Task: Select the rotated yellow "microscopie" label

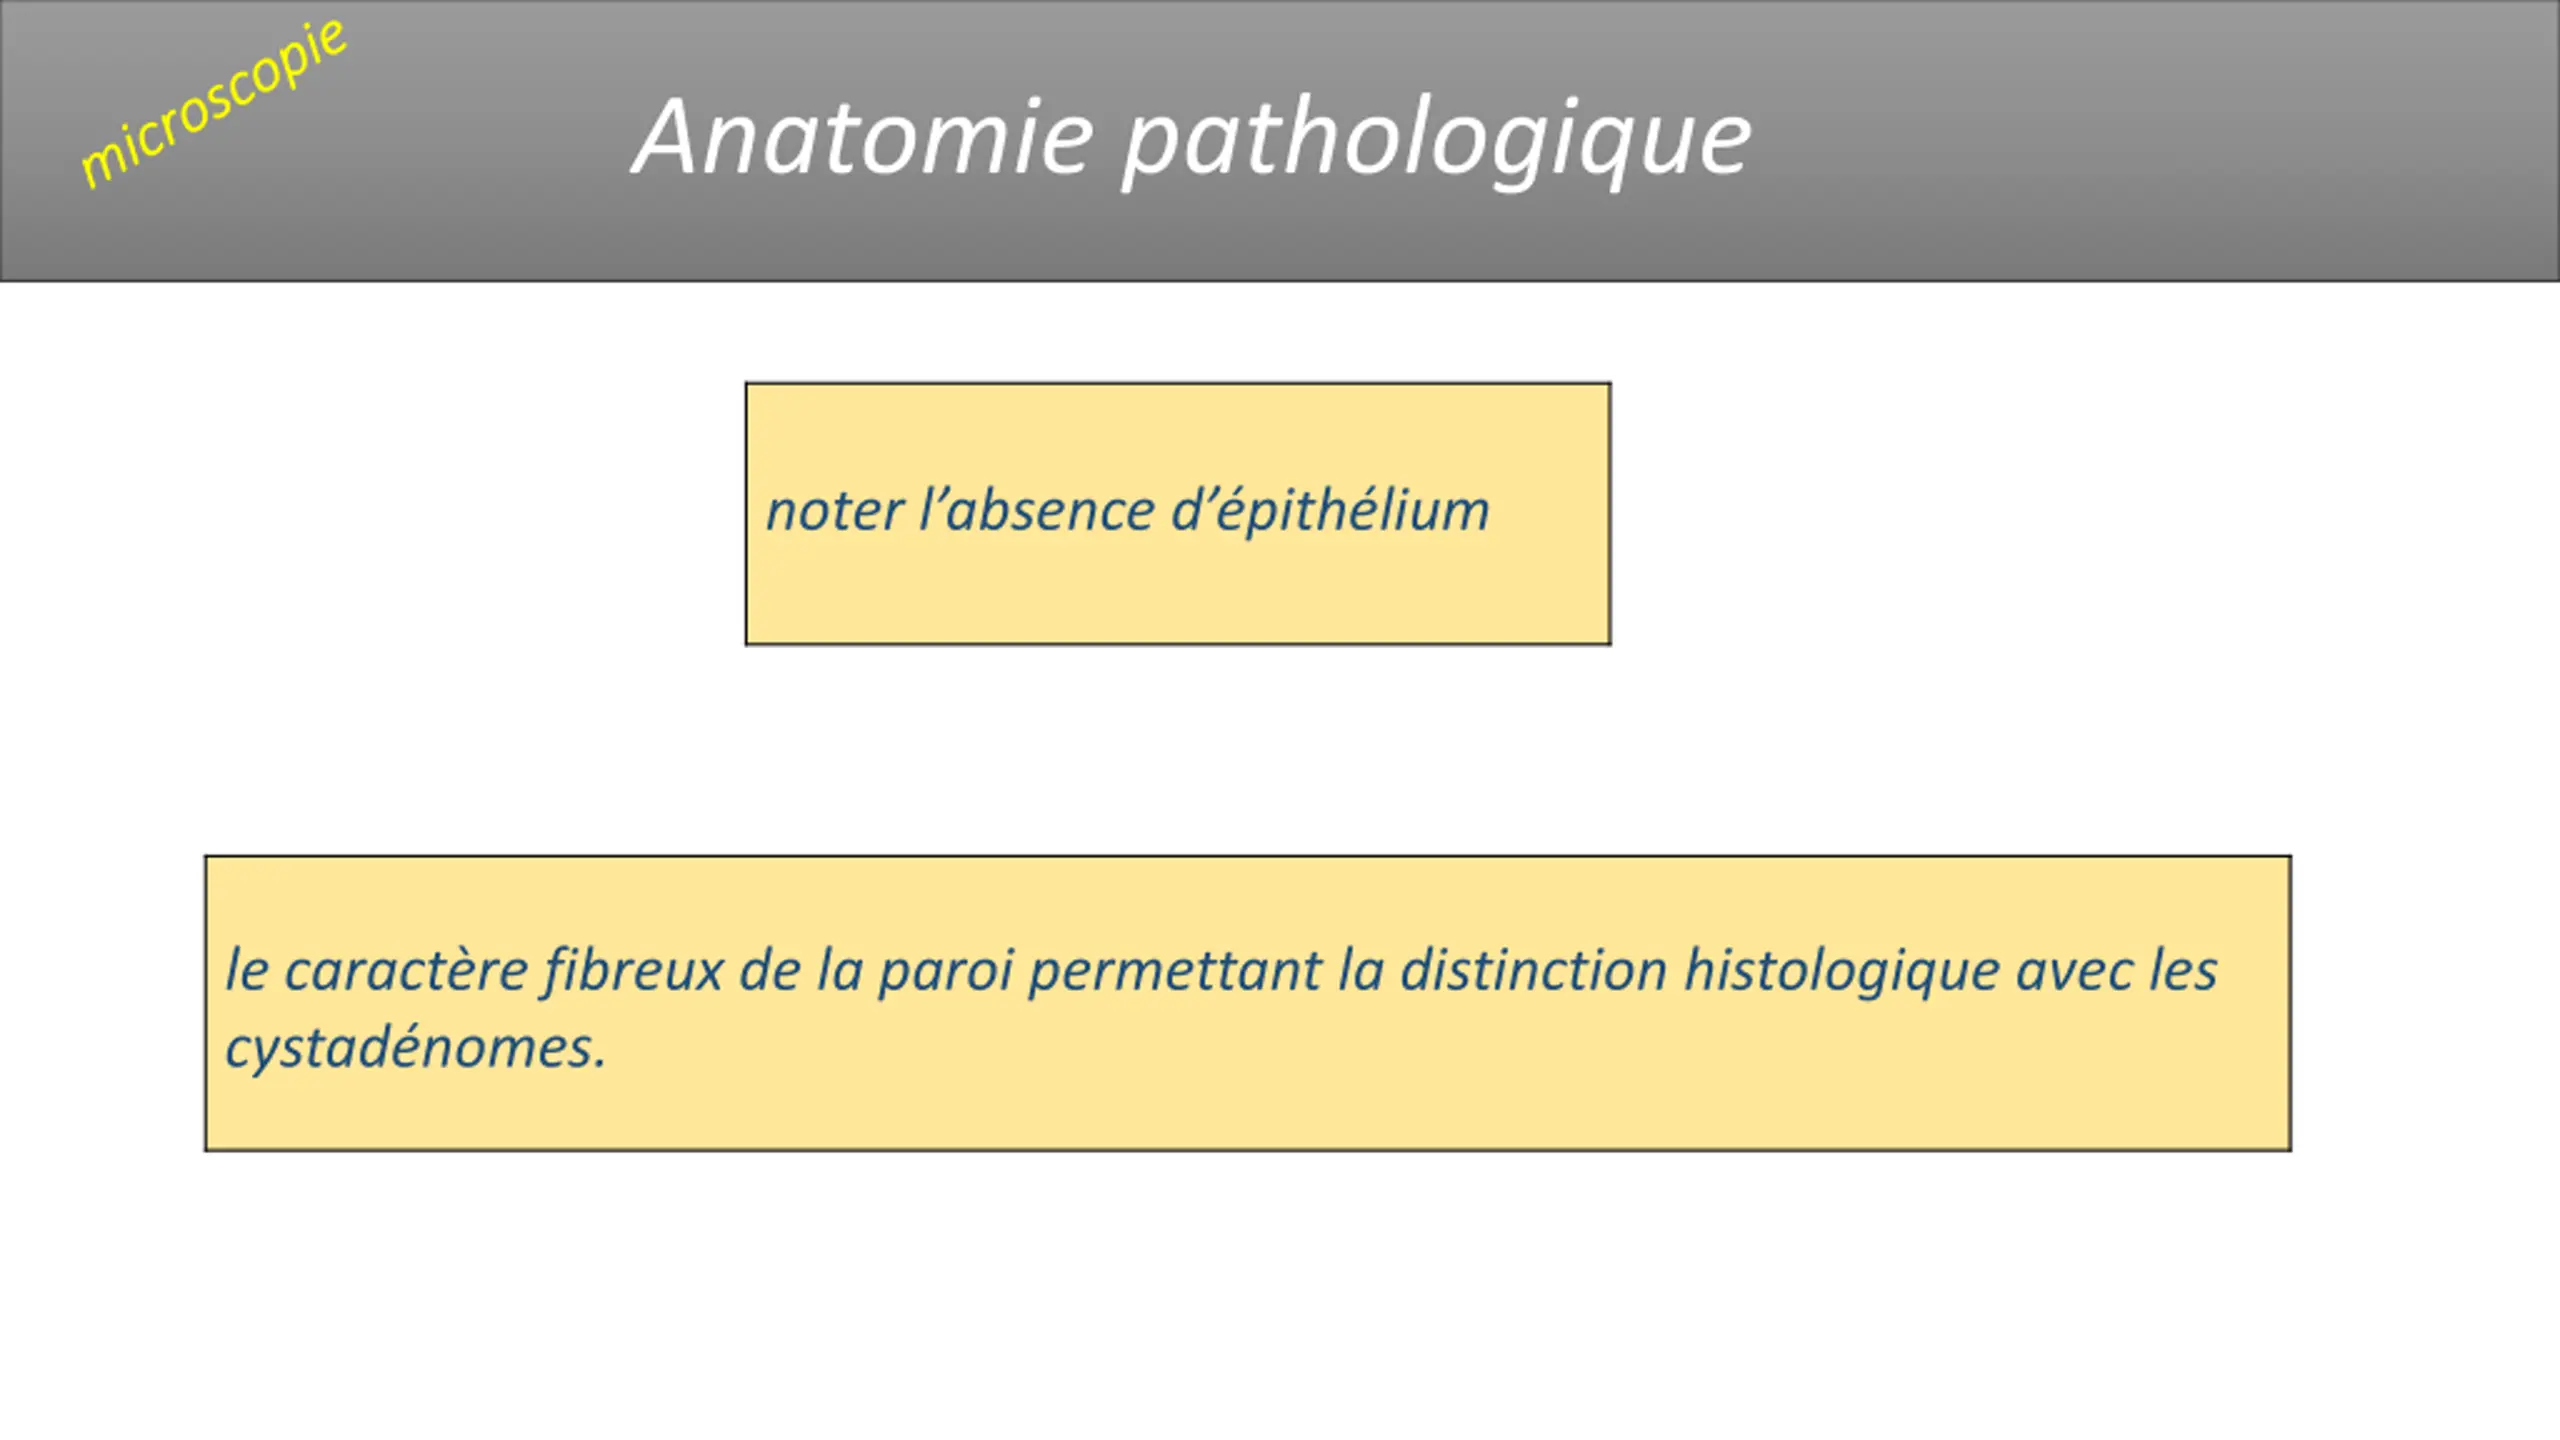Action: click(213, 103)
